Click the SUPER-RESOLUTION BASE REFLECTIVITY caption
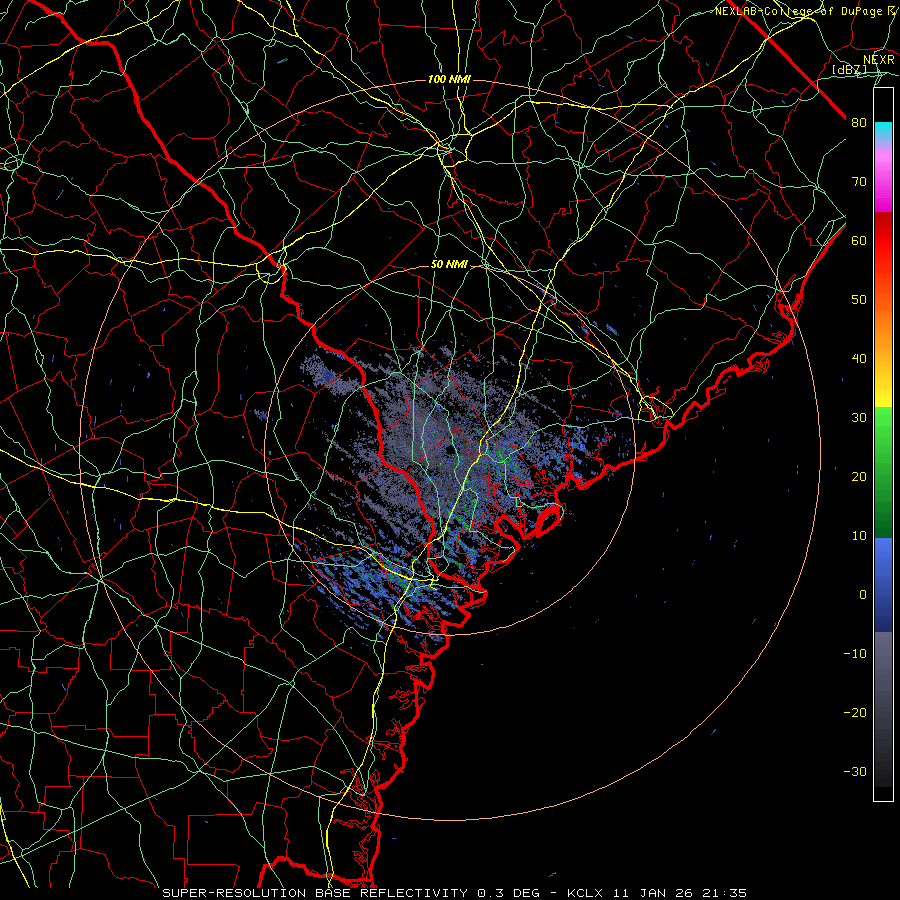The width and height of the screenshot is (900, 900). [315, 893]
